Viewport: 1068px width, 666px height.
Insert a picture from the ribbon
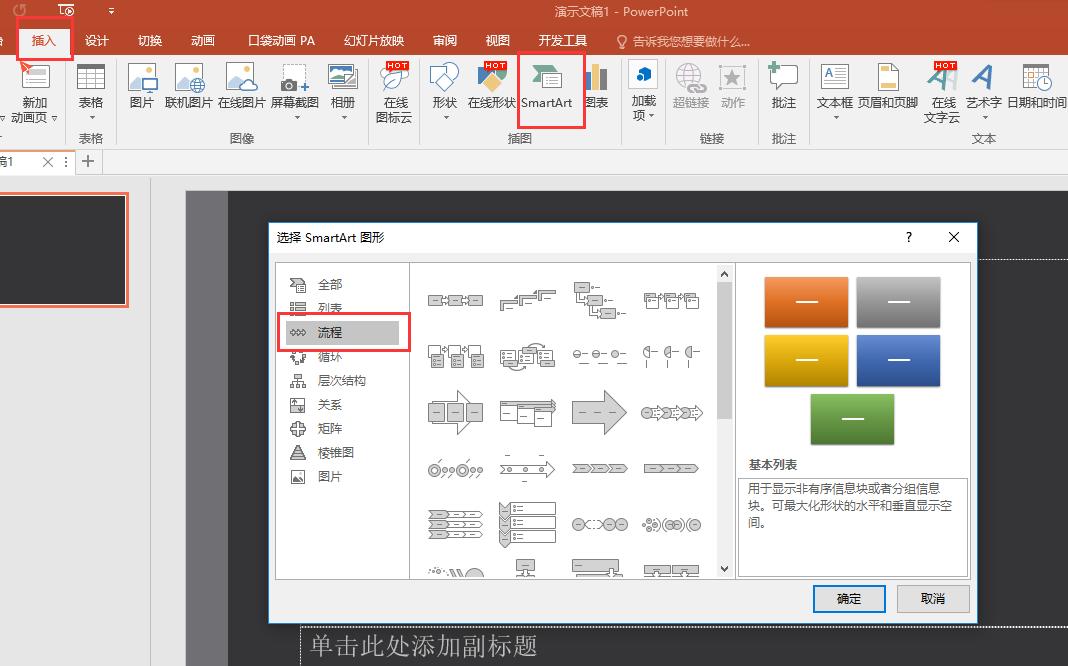(x=140, y=90)
